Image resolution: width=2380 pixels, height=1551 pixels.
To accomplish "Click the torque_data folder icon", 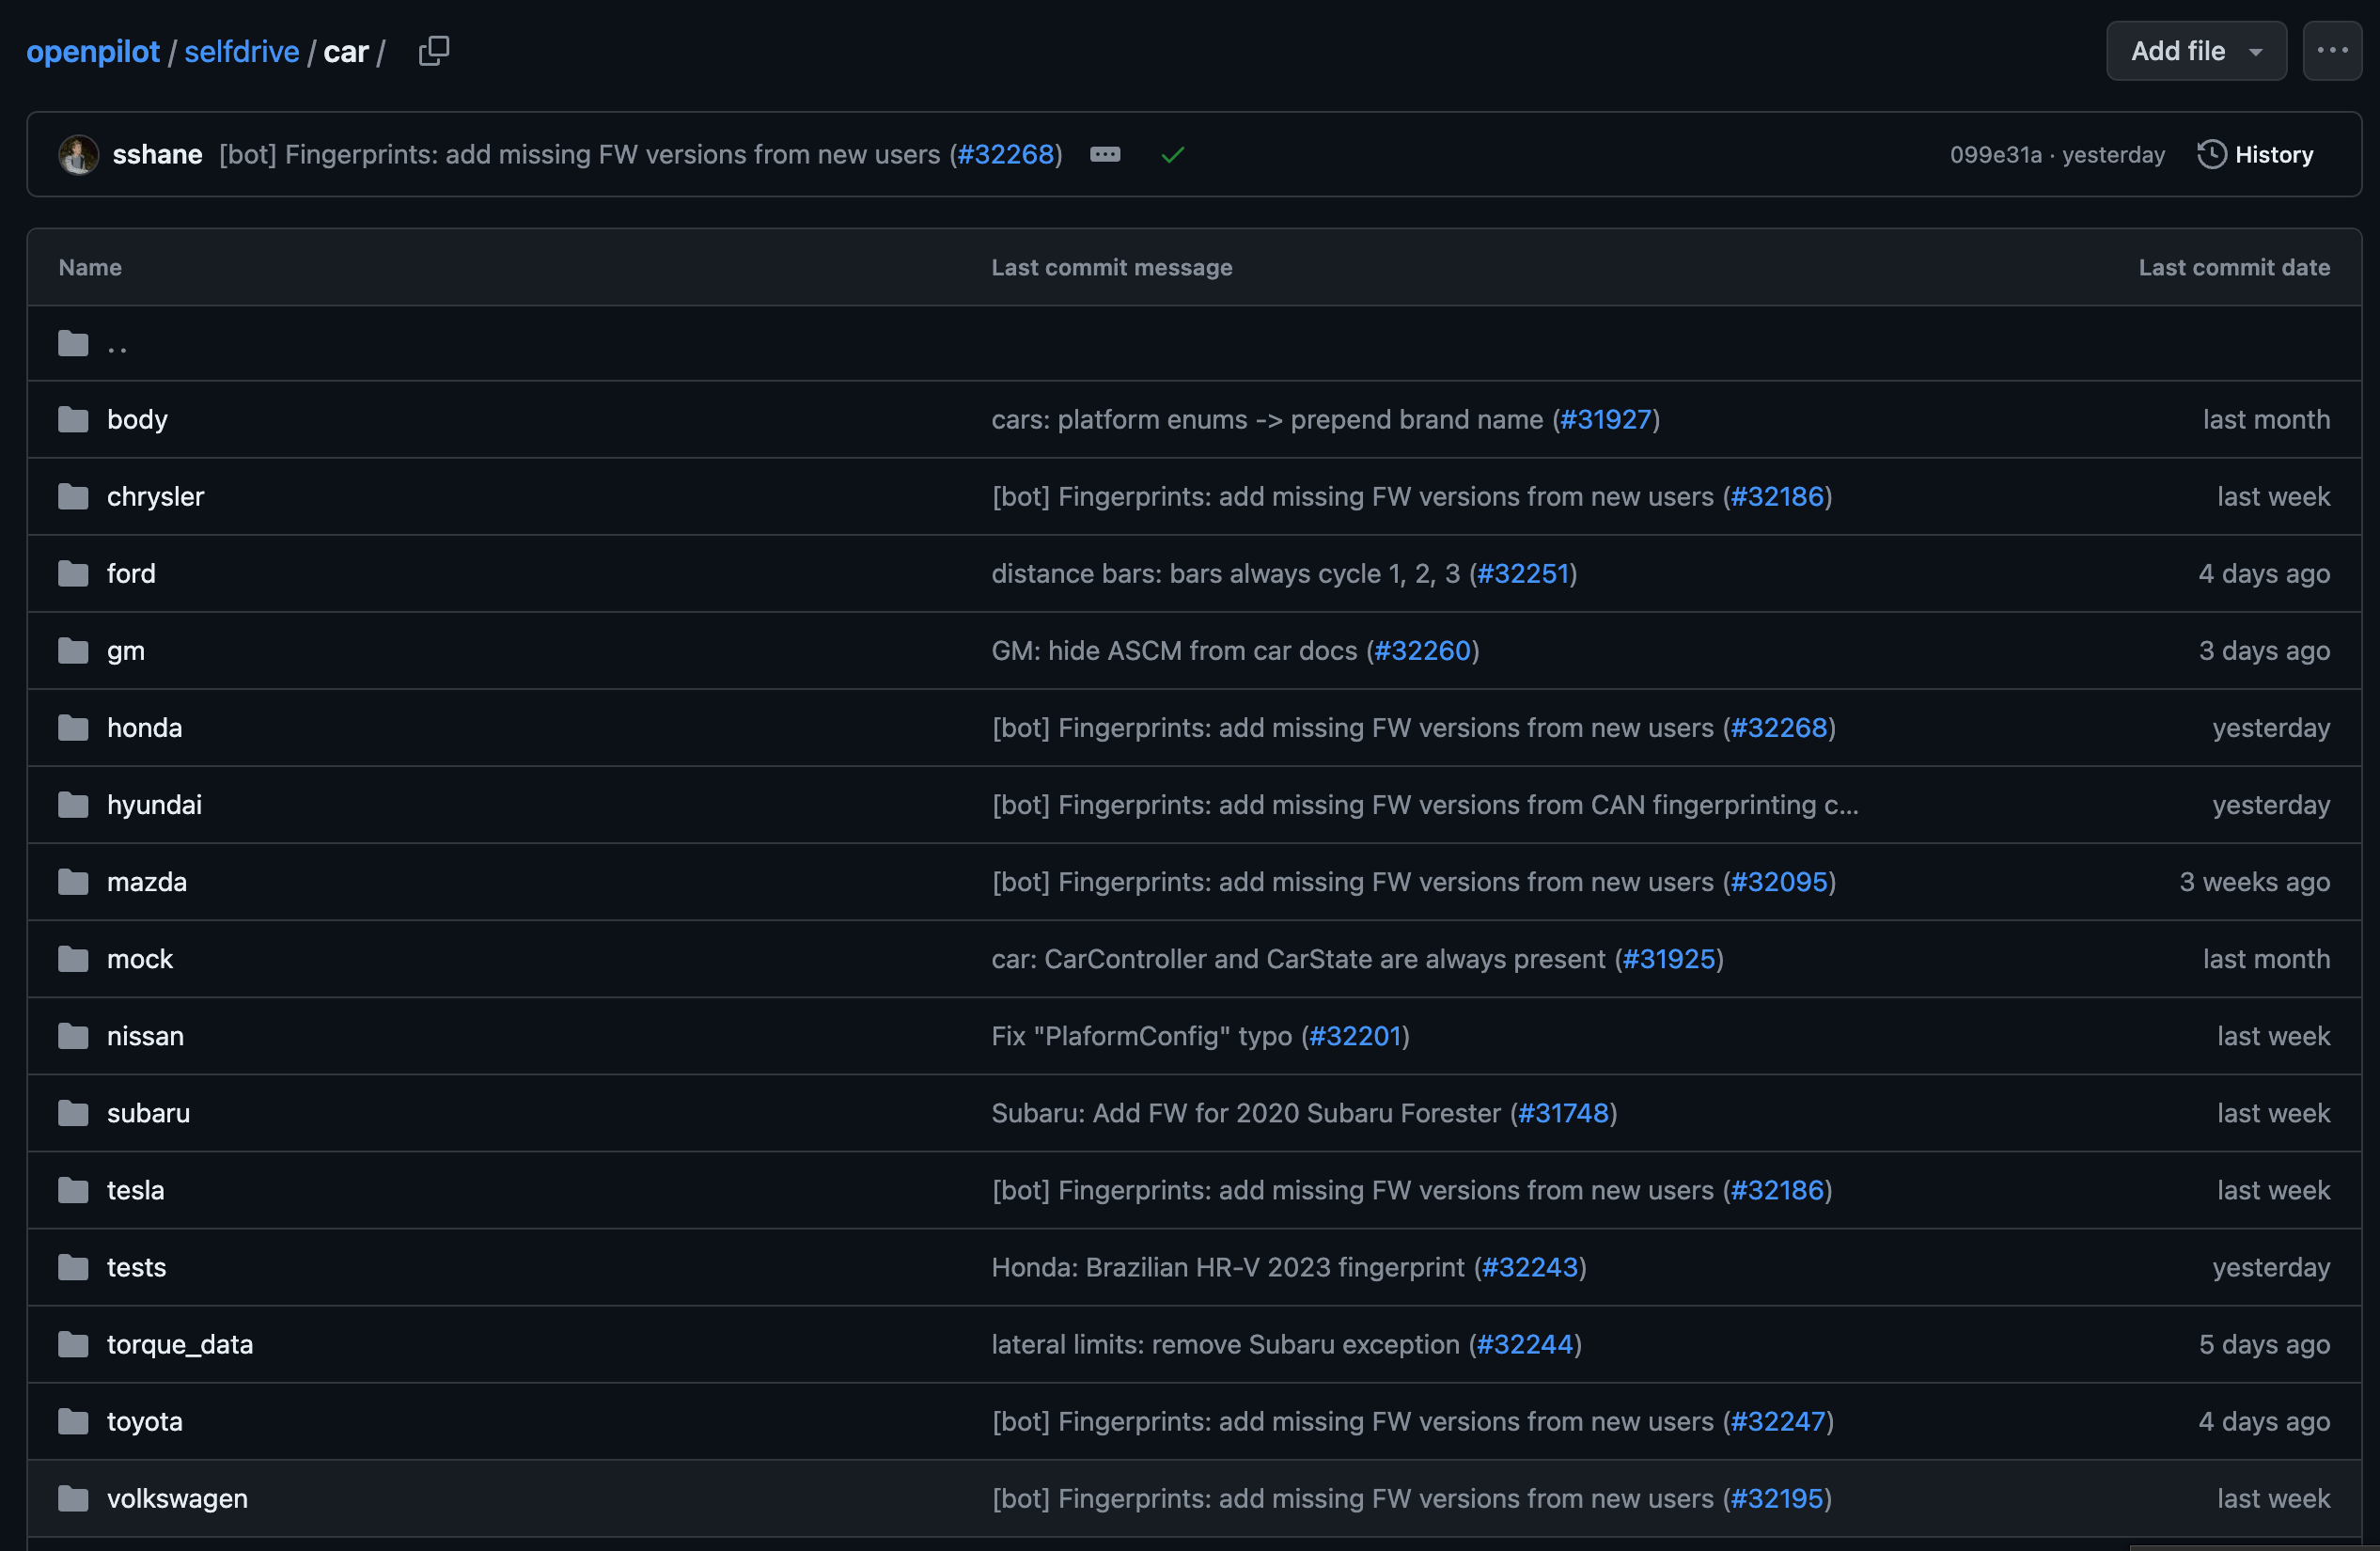I will tap(73, 1343).
